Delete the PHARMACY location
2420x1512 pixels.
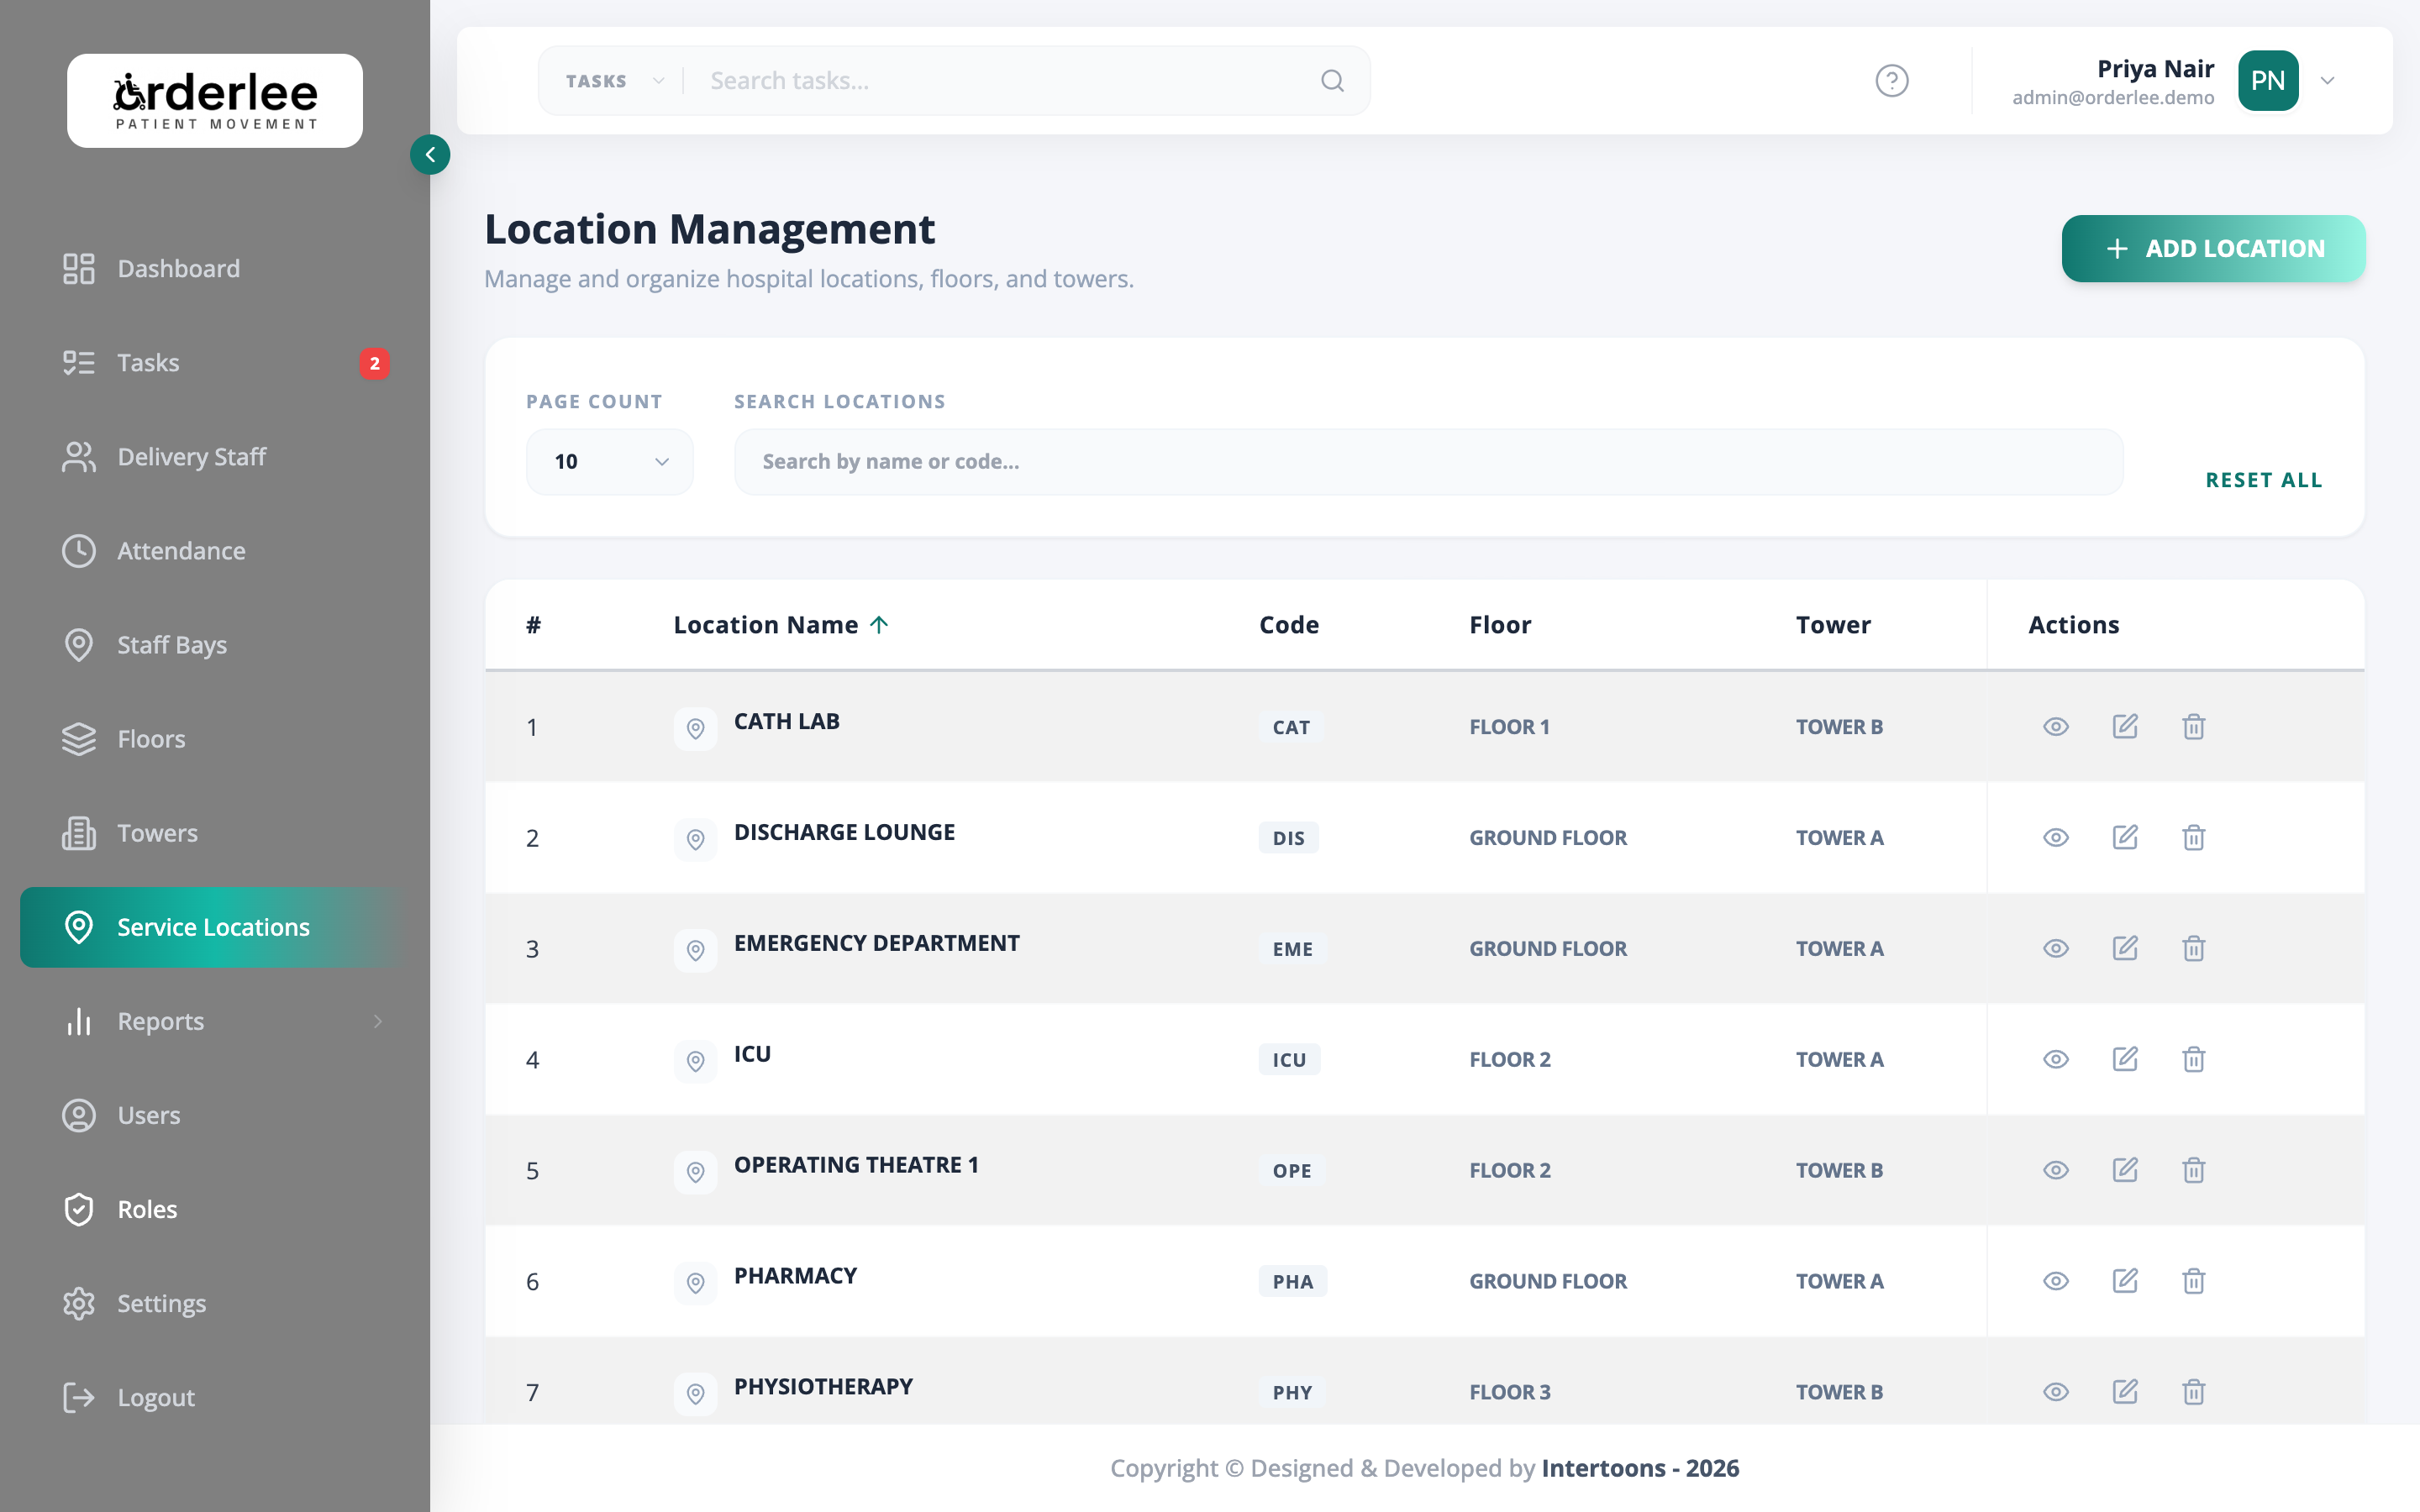click(2194, 1281)
